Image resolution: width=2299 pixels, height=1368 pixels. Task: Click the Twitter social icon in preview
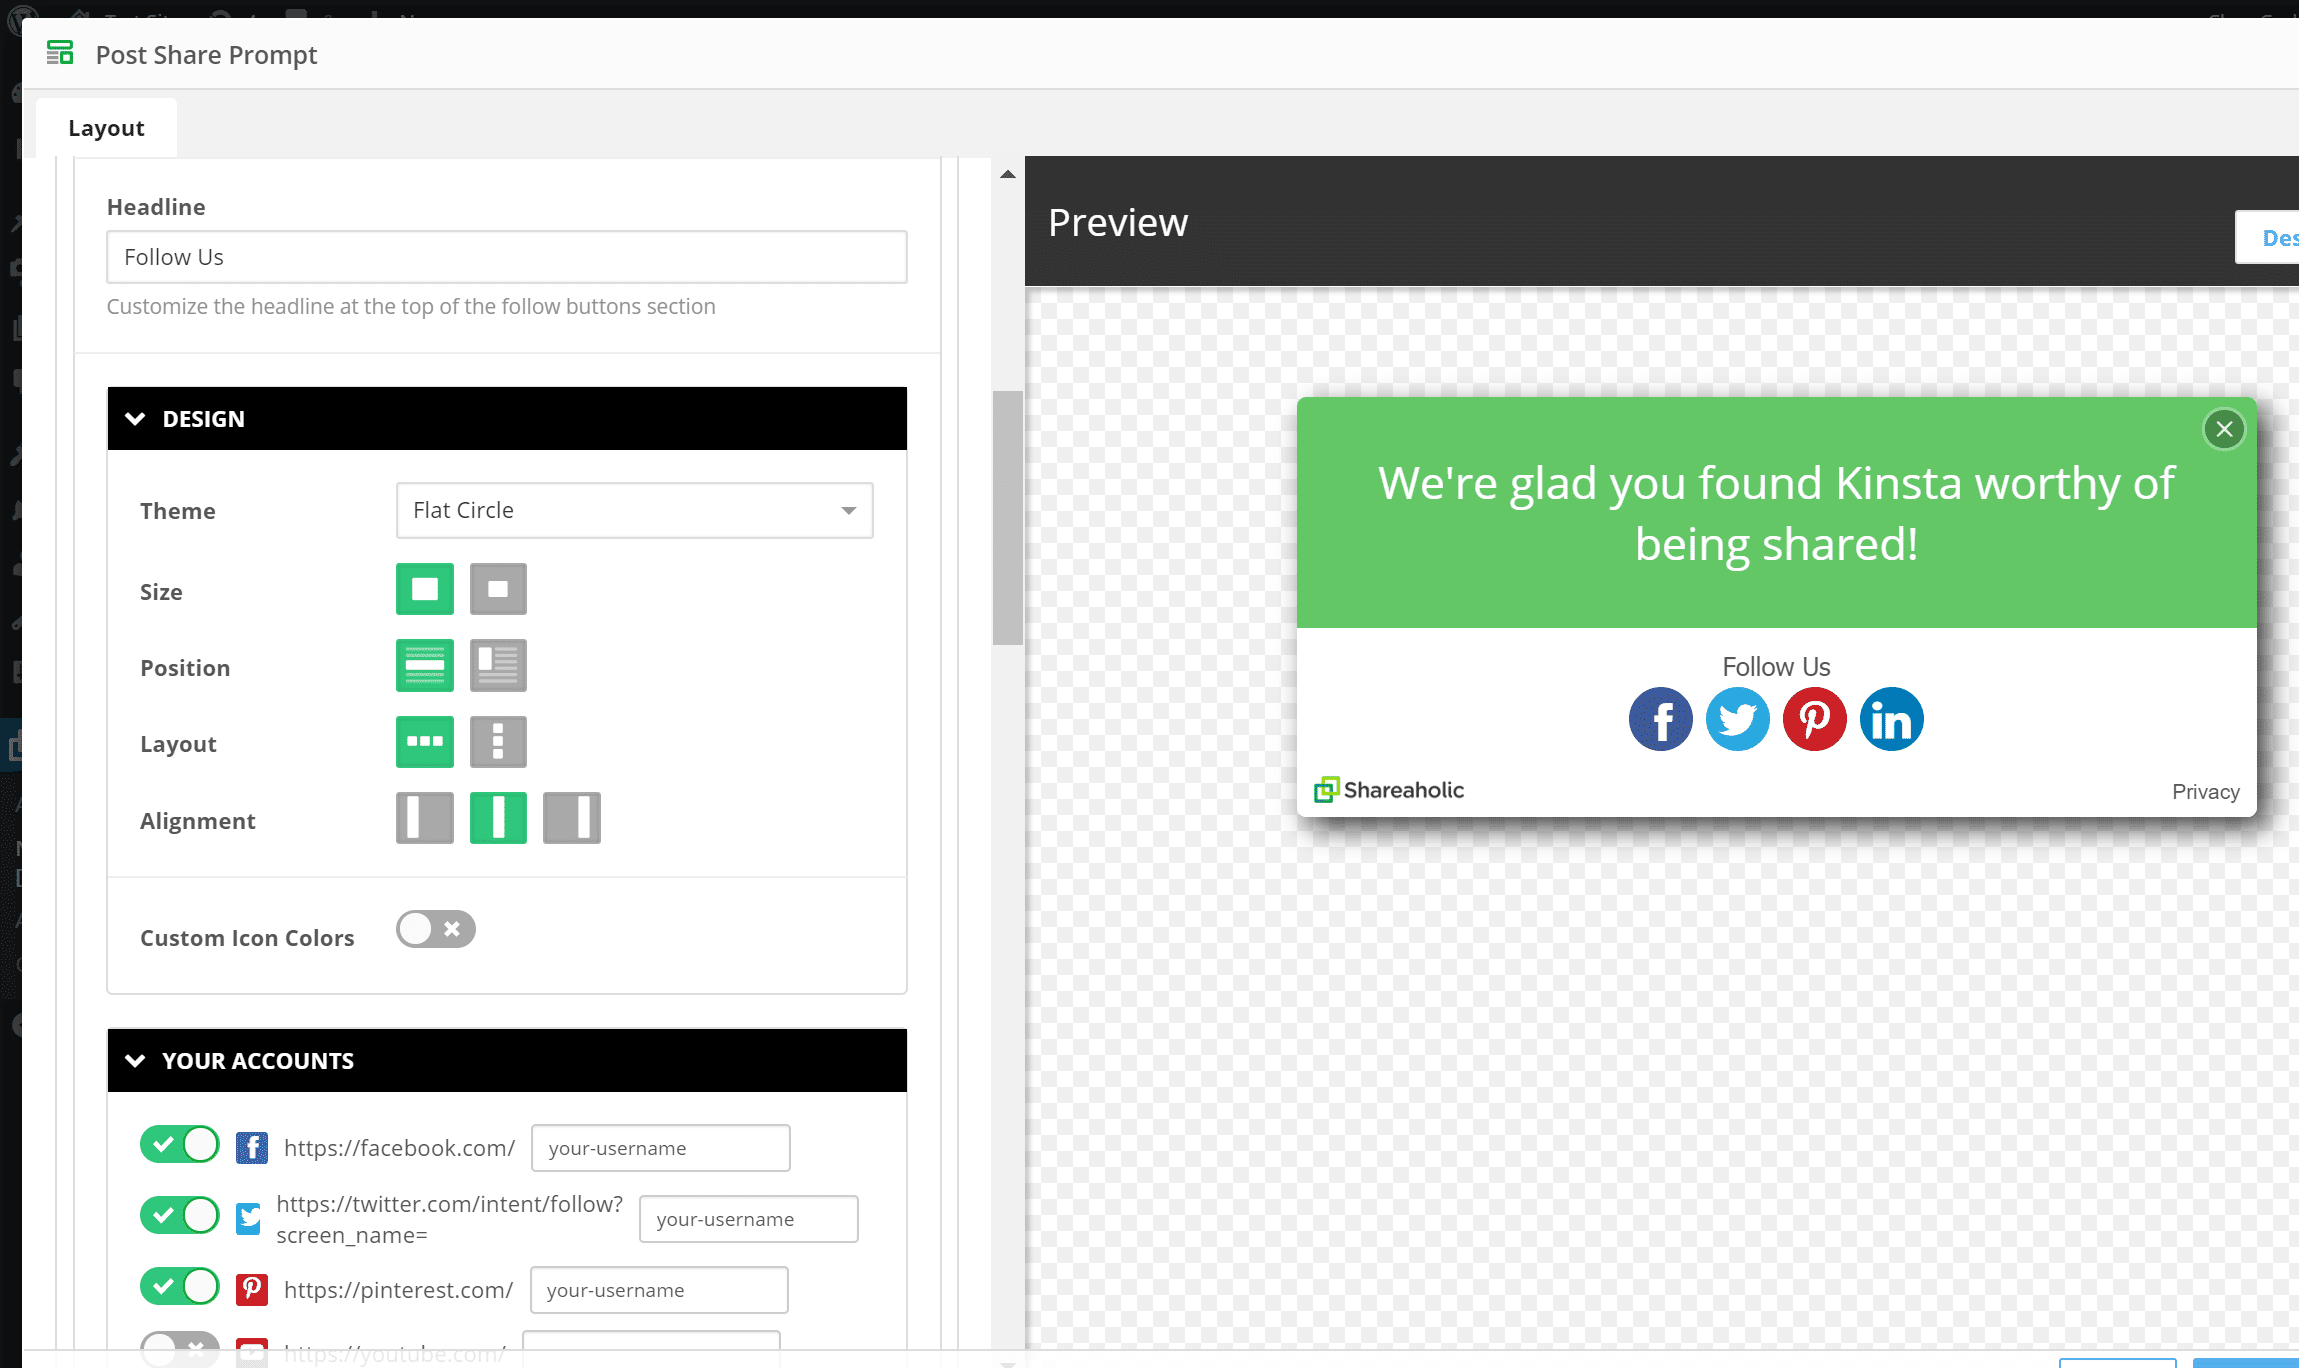click(x=1737, y=718)
